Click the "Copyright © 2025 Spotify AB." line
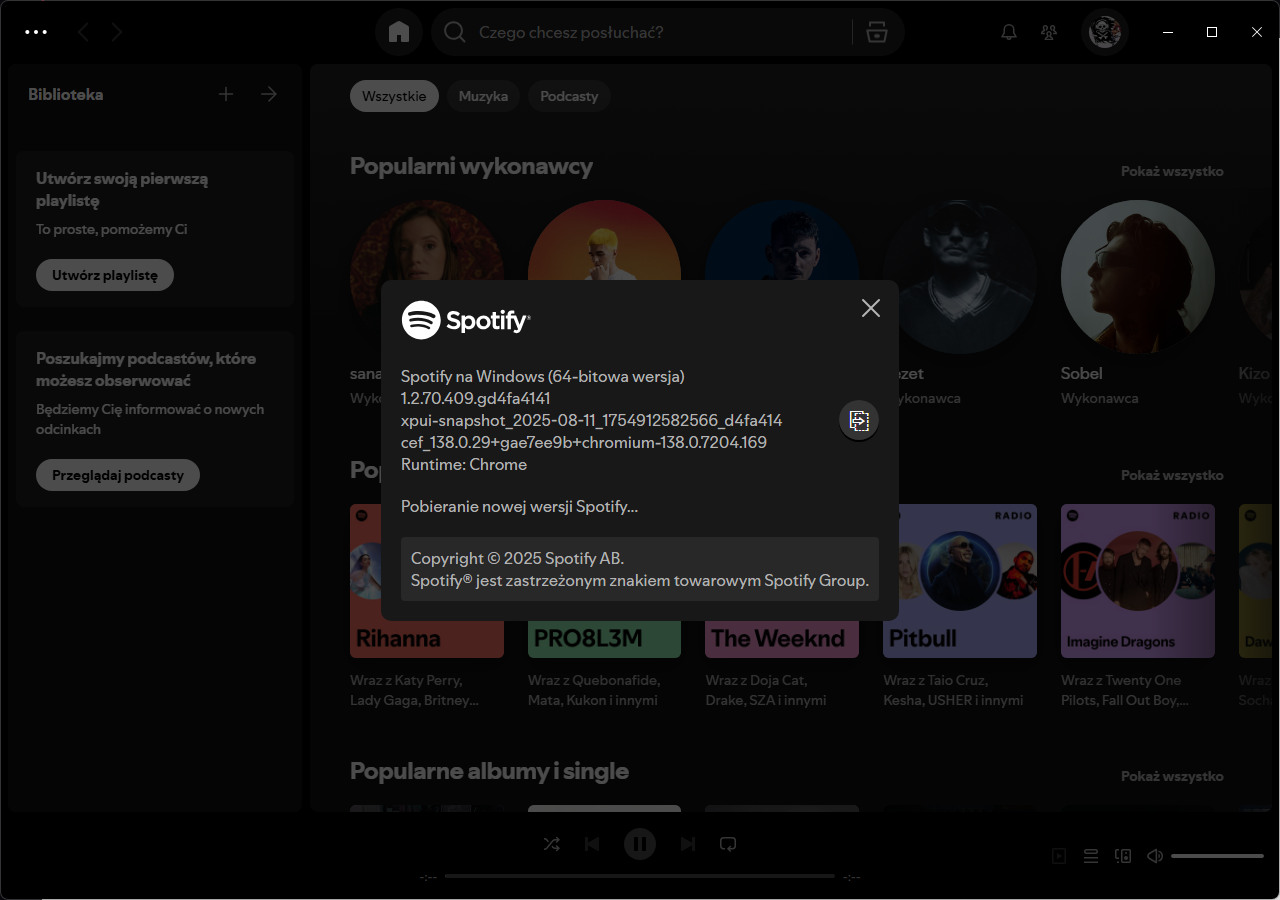 click(517, 558)
